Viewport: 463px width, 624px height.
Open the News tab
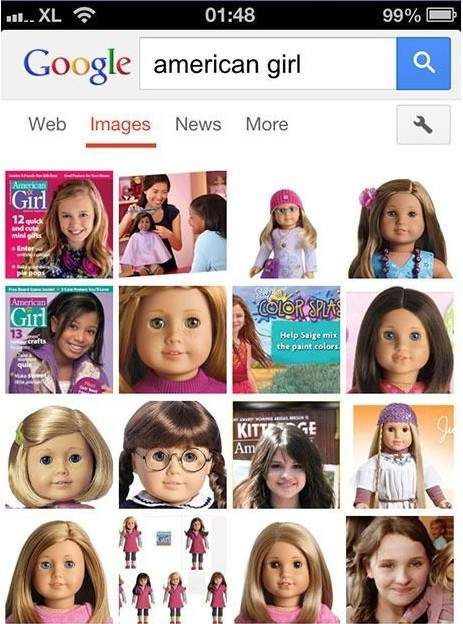[x=198, y=124]
